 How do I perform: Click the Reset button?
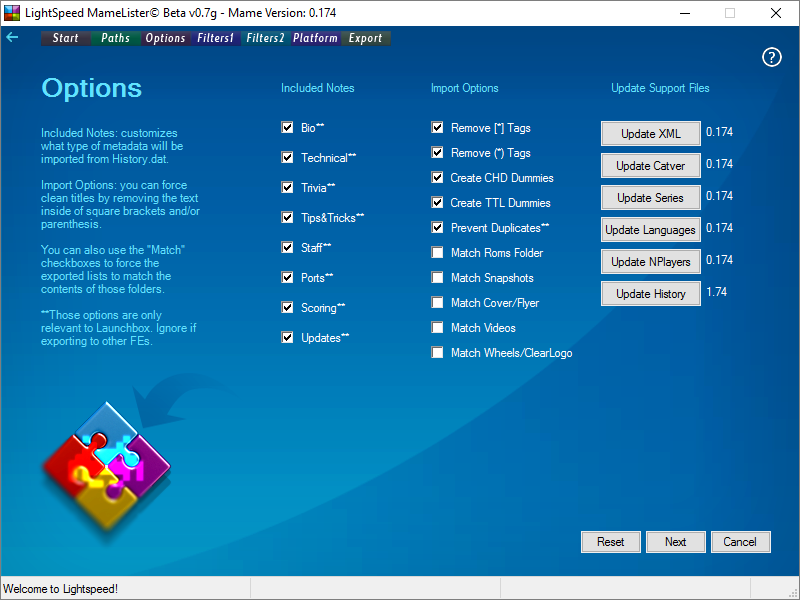(611, 542)
